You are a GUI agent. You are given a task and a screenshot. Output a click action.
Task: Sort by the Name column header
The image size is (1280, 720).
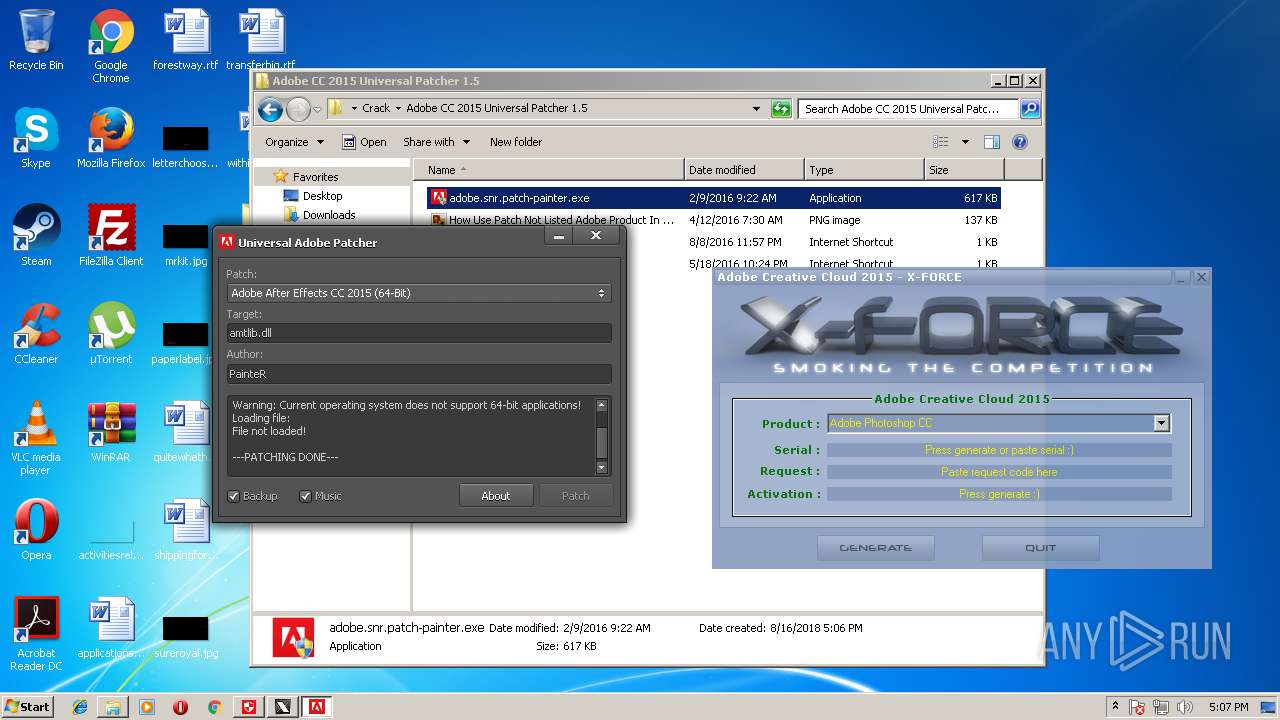pyautogui.click(x=549, y=170)
